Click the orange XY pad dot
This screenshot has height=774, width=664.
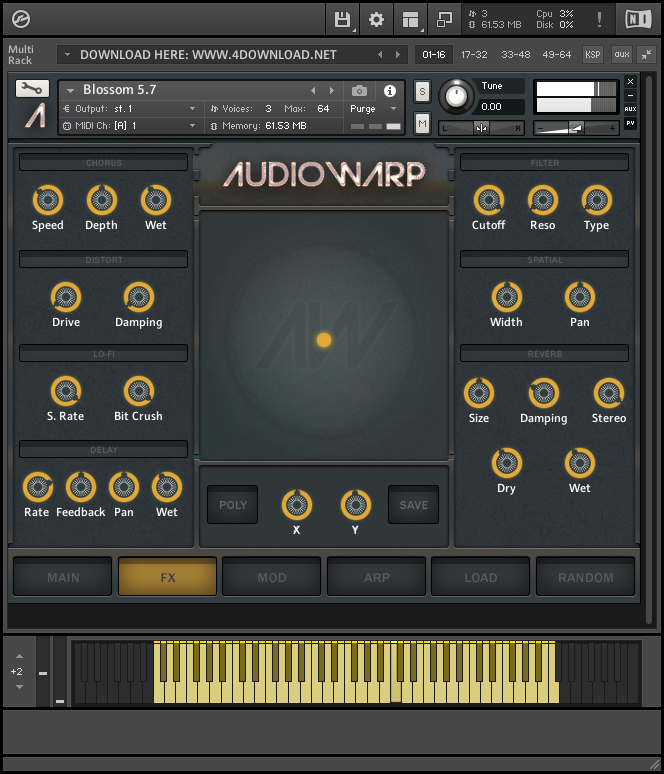[x=324, y=340]
